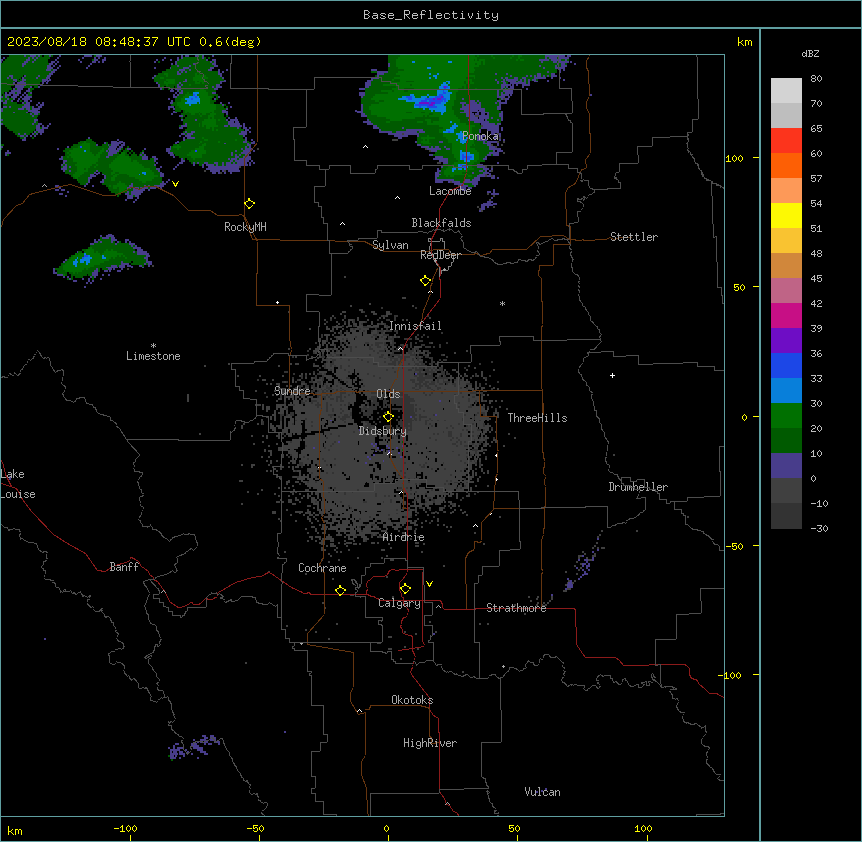Pick the light blue 33-30 dBZ legend swatch
Viewport: 862px width, 842px height.
(786, 390)
